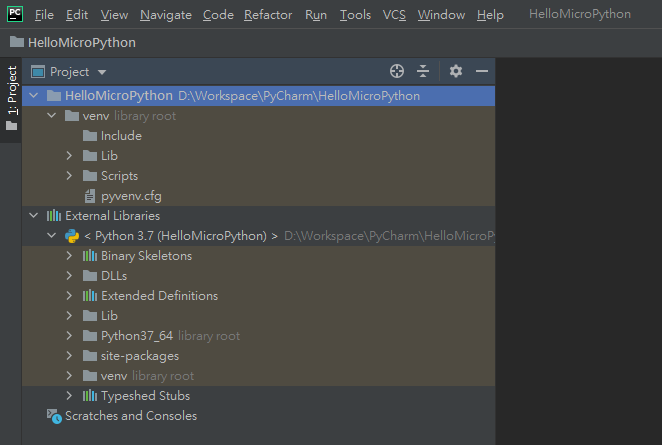Select the DLLs row label
662x445 pixels.
tap(114, 276)
